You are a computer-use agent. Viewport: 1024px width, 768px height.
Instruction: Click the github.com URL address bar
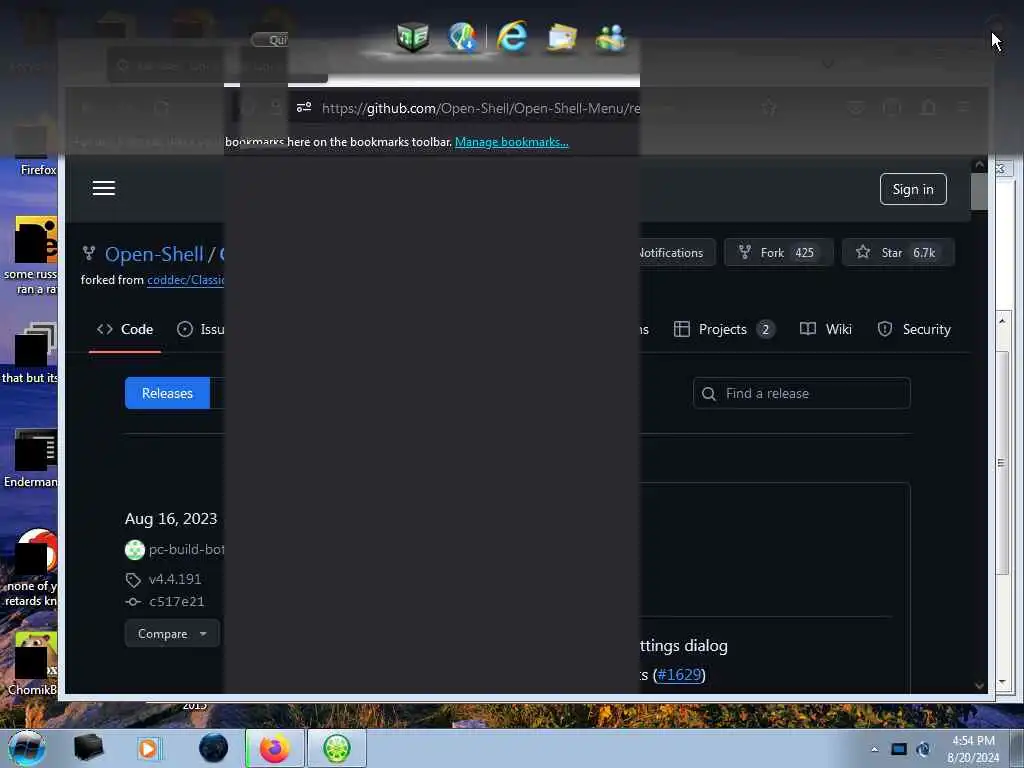(480, 108)
